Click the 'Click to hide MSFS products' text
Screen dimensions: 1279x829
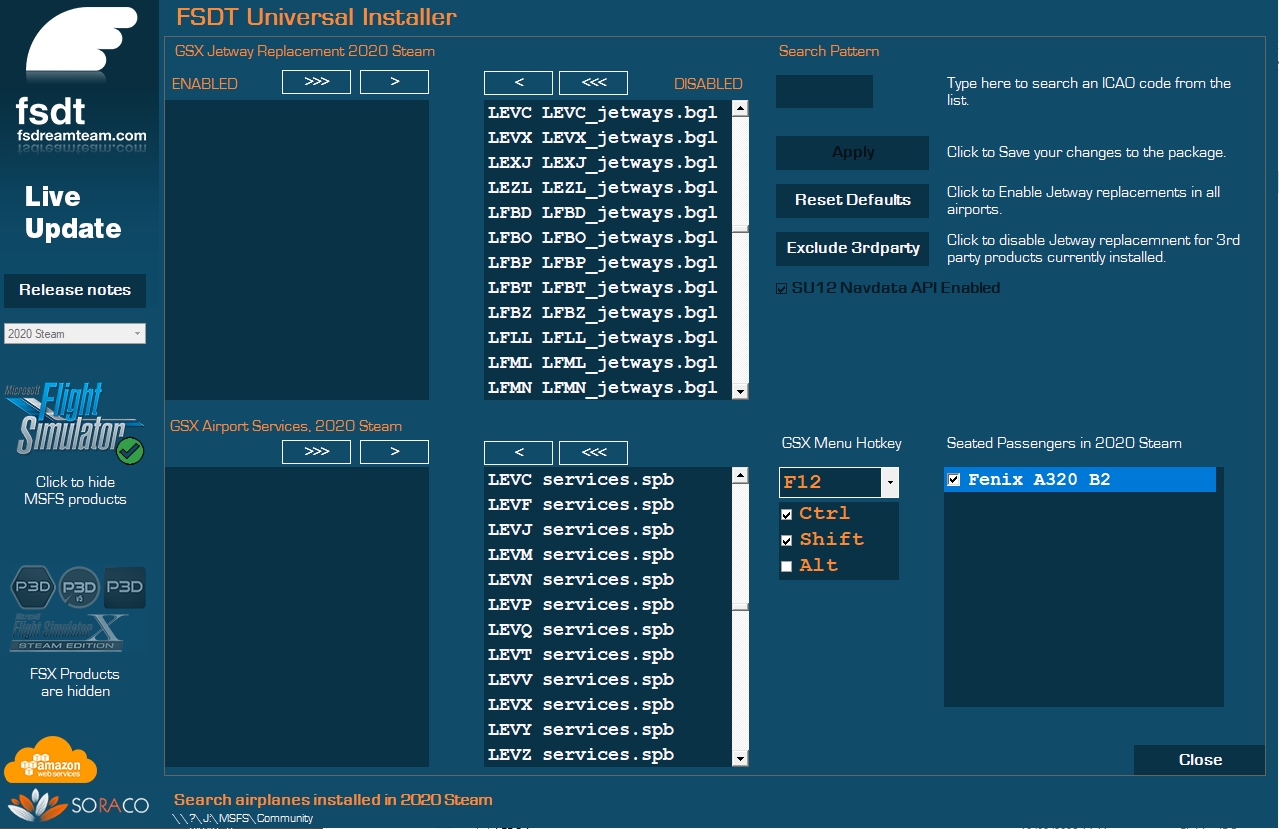point(75,490)
